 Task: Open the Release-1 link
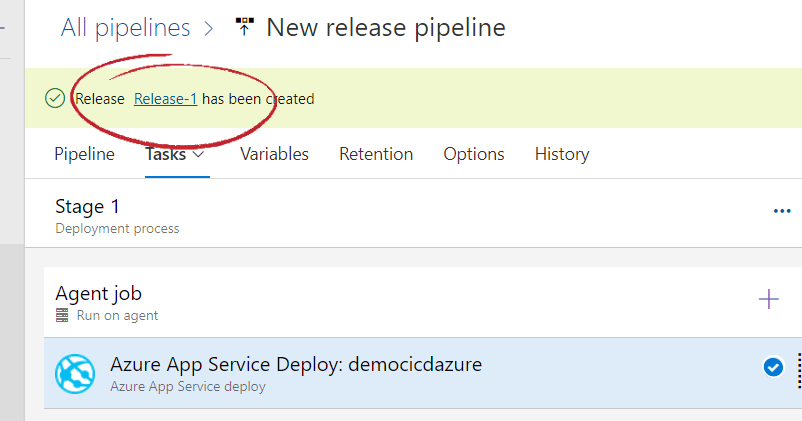[x=165, y=99]
